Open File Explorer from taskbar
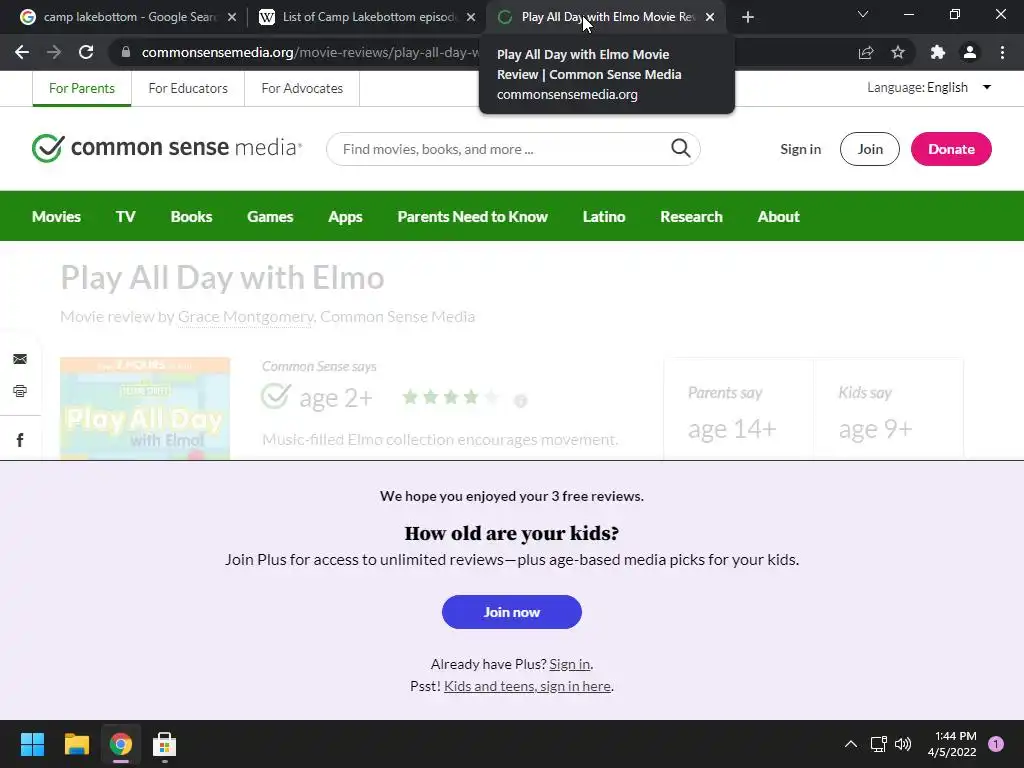 click(x=76, y=744)
